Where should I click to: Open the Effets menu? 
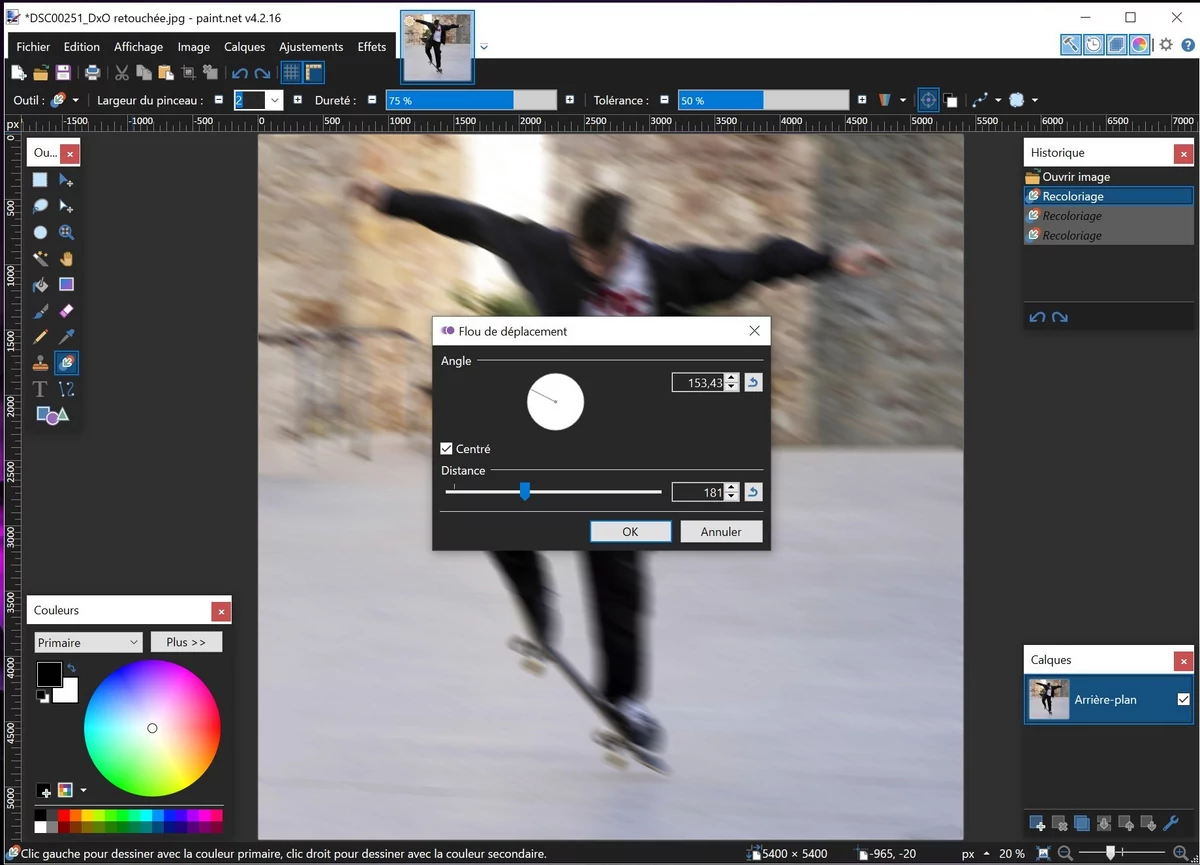coord(372,47)
